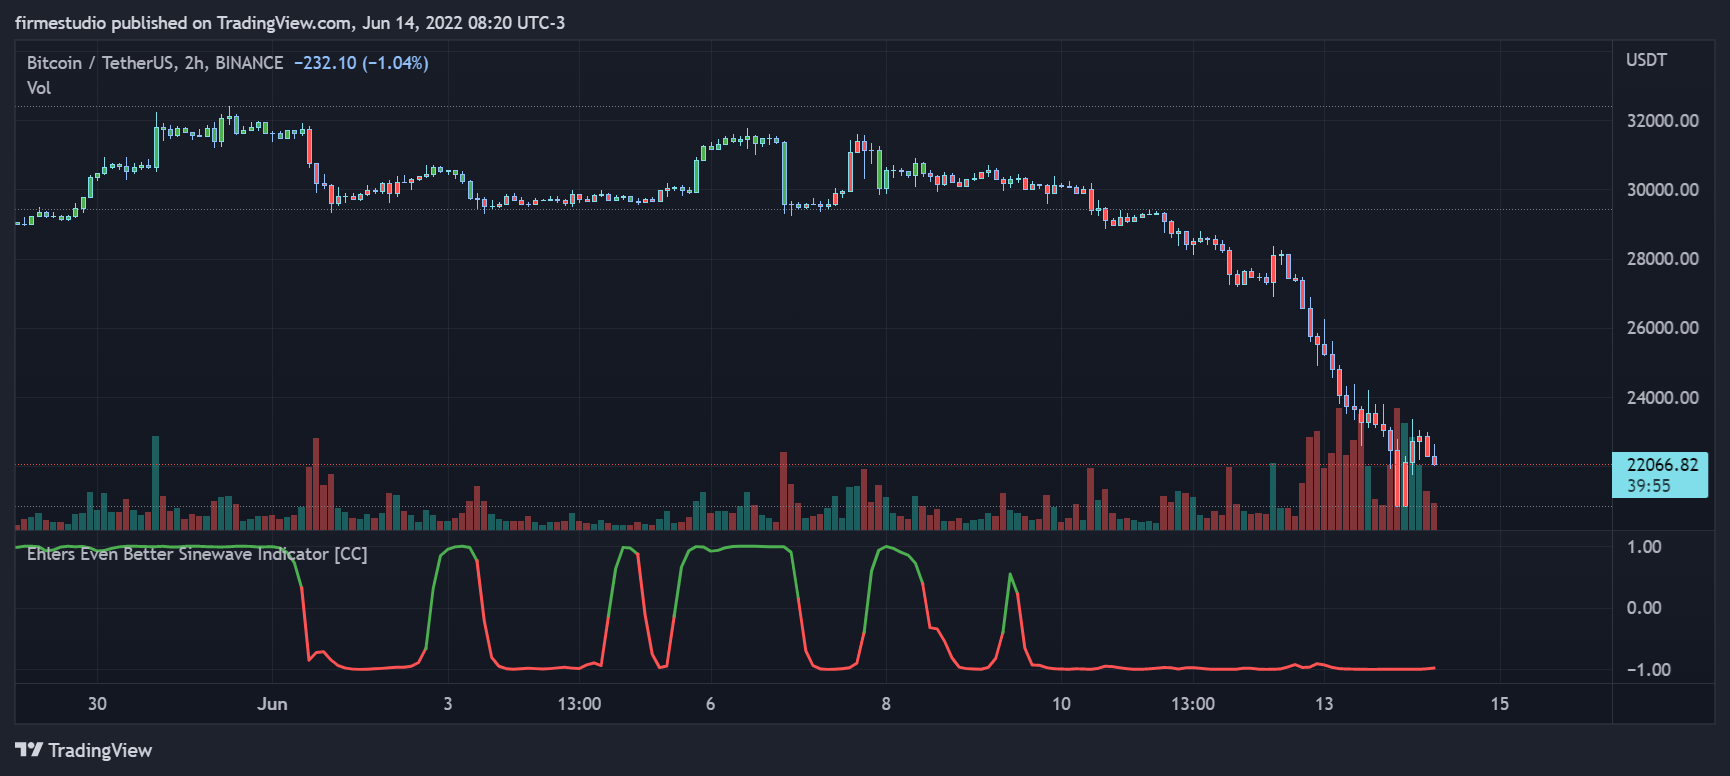The image size is (1730, 776).
Task: Click the 13 date label on time axis
Action: pyautogui.click(x=1324, y=704)
